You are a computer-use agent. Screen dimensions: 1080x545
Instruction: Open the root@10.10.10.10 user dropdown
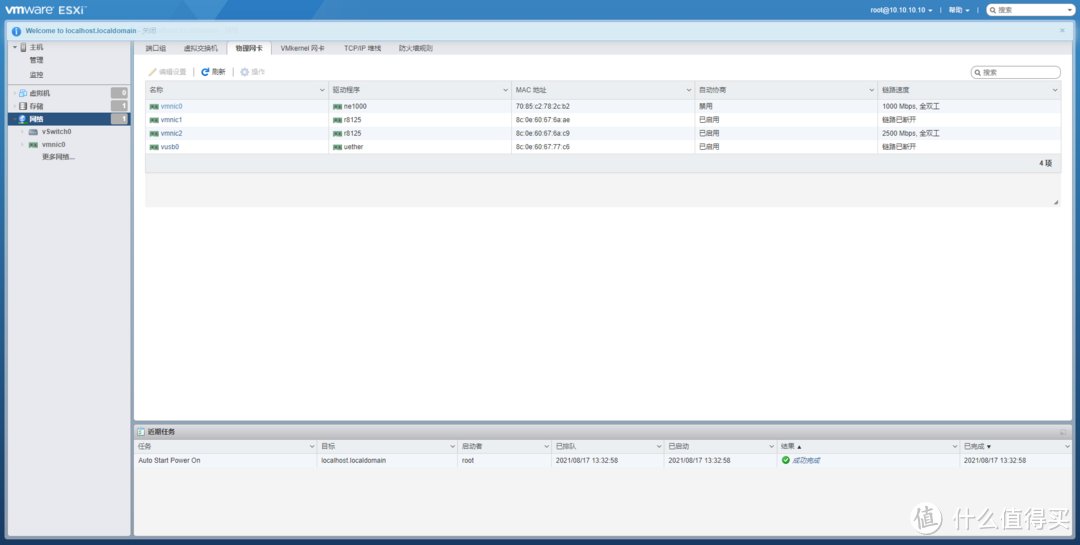click(901, 10)
